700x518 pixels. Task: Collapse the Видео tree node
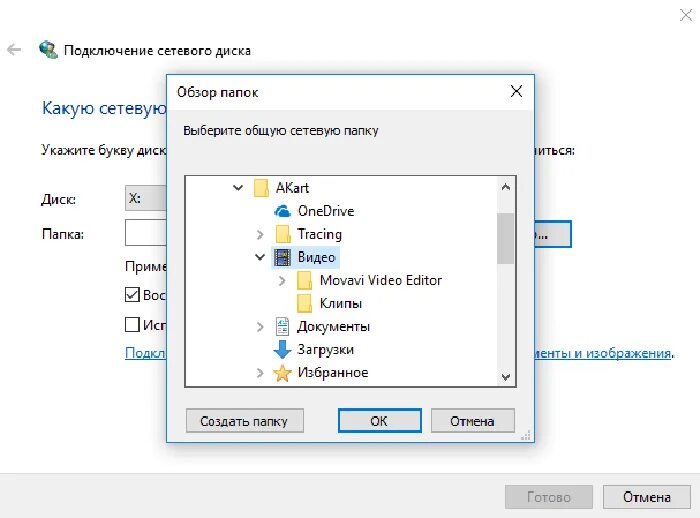coord(260,257)
